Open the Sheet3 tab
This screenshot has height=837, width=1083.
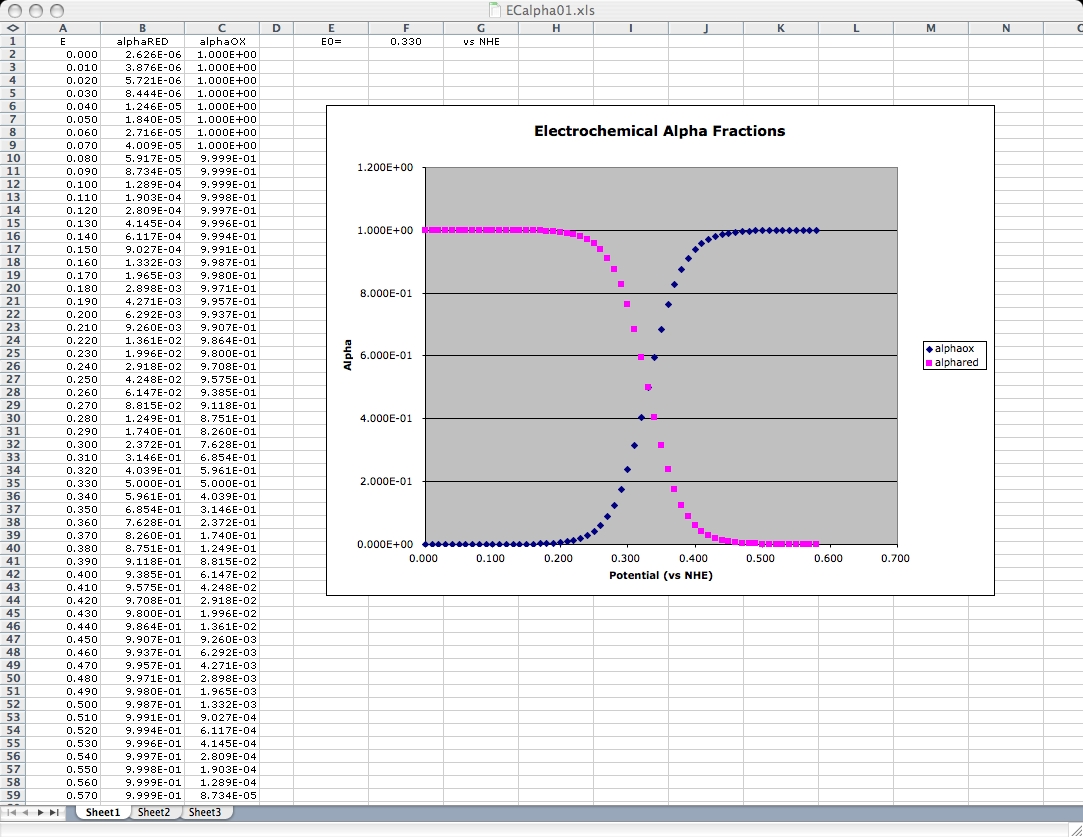coord(205,813)
